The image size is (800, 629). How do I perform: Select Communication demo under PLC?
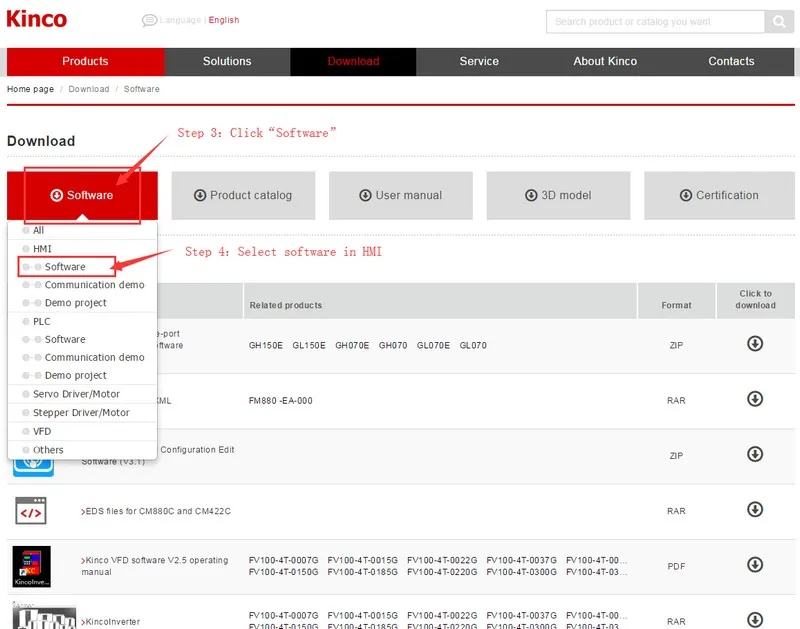coord(94,357)
